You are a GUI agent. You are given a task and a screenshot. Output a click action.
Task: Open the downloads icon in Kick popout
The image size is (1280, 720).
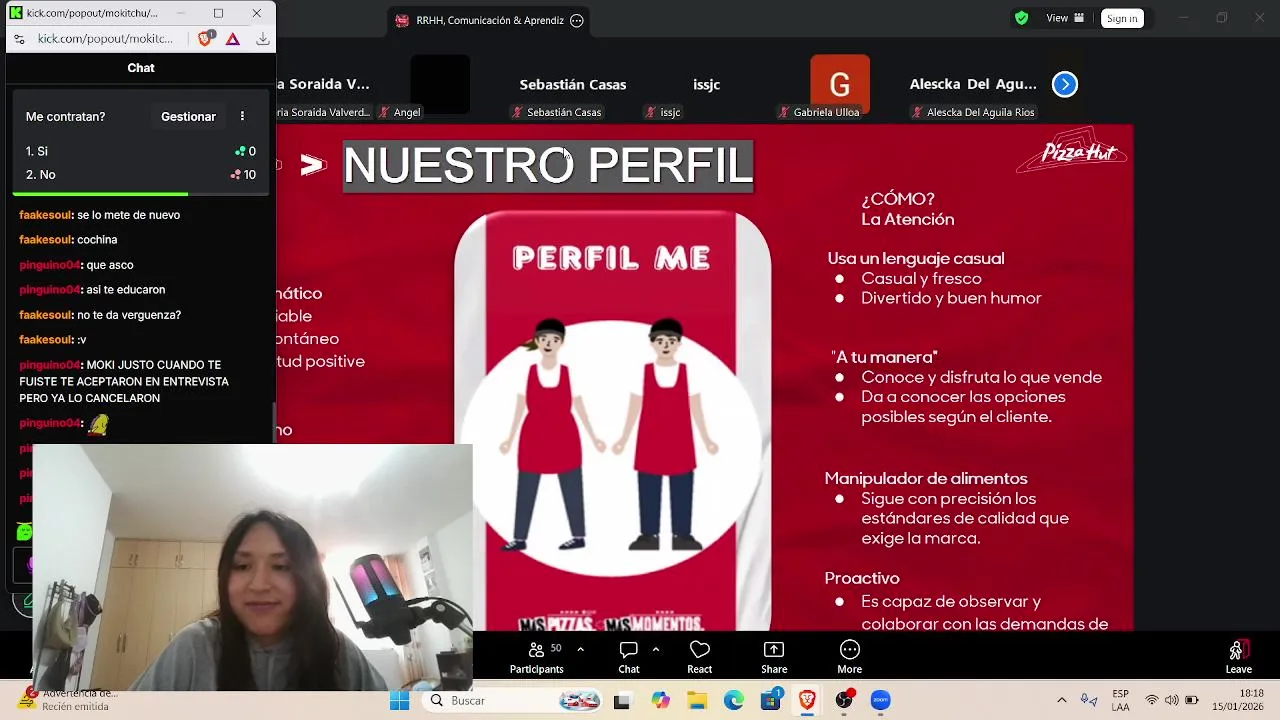[x=262, y=38]
